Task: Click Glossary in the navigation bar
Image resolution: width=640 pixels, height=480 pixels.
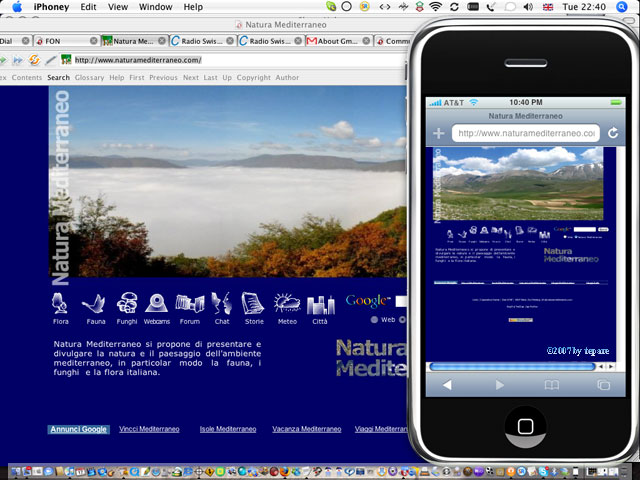Action: click(x=89, y=78)
